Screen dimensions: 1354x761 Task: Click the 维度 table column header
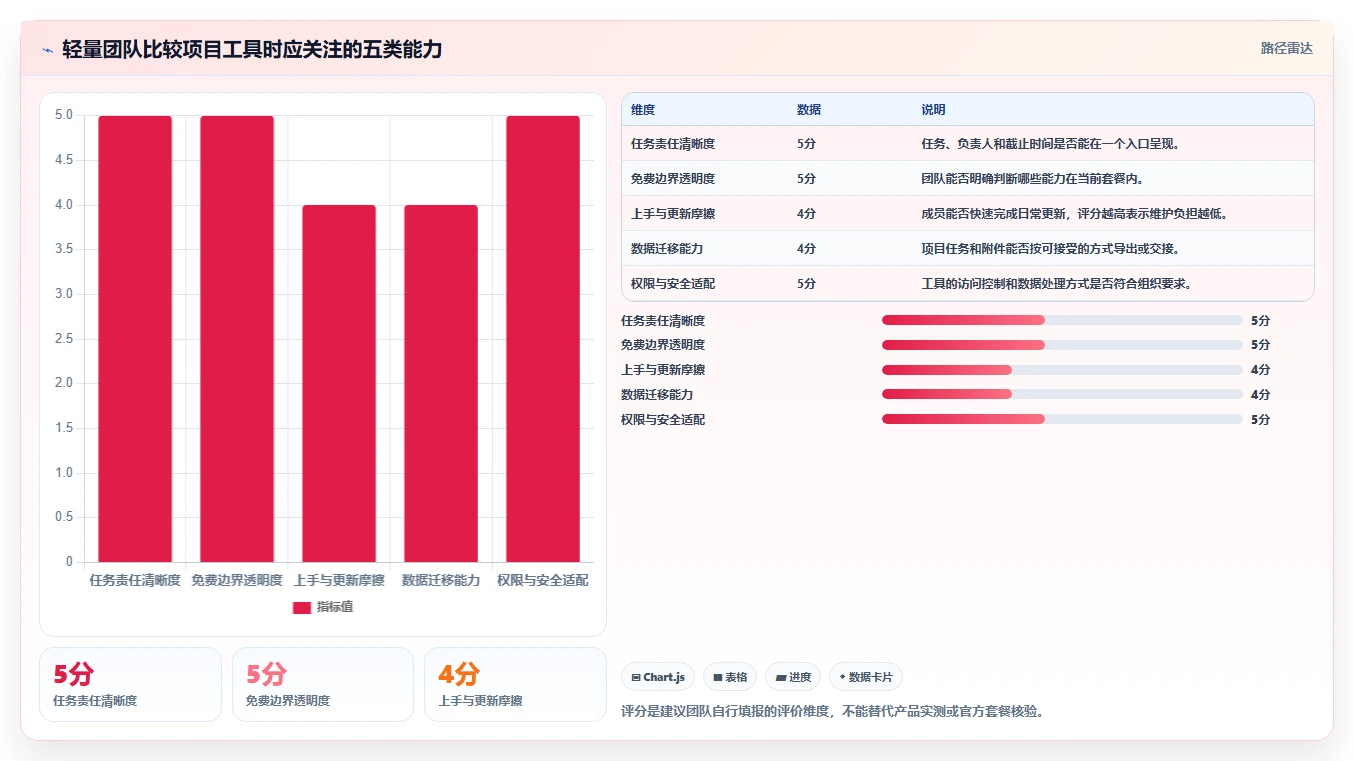click(x=643, y=110)
